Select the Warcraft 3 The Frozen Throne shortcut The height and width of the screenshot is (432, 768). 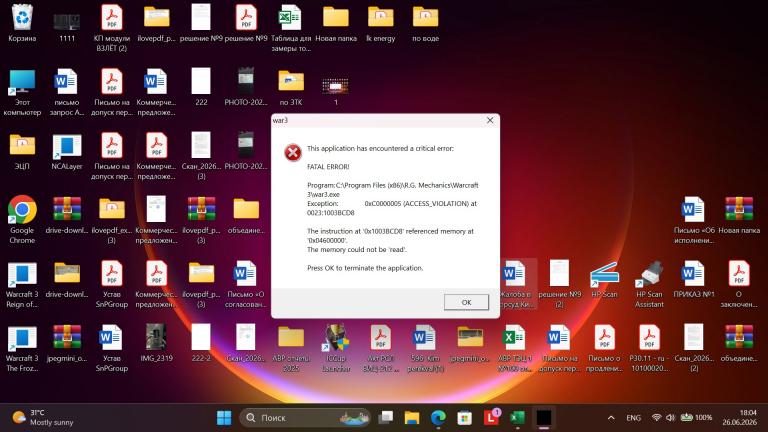pyautogui.click(x=22, y=348)
